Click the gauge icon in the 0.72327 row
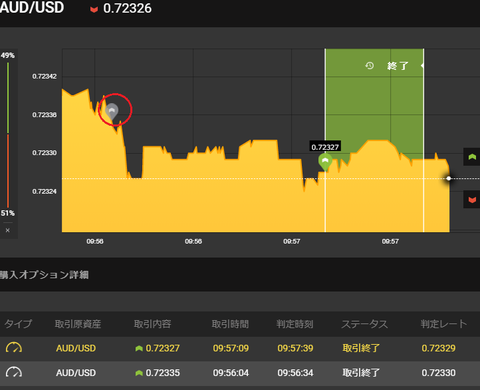 pyautogui.click(x=14, y=348)
